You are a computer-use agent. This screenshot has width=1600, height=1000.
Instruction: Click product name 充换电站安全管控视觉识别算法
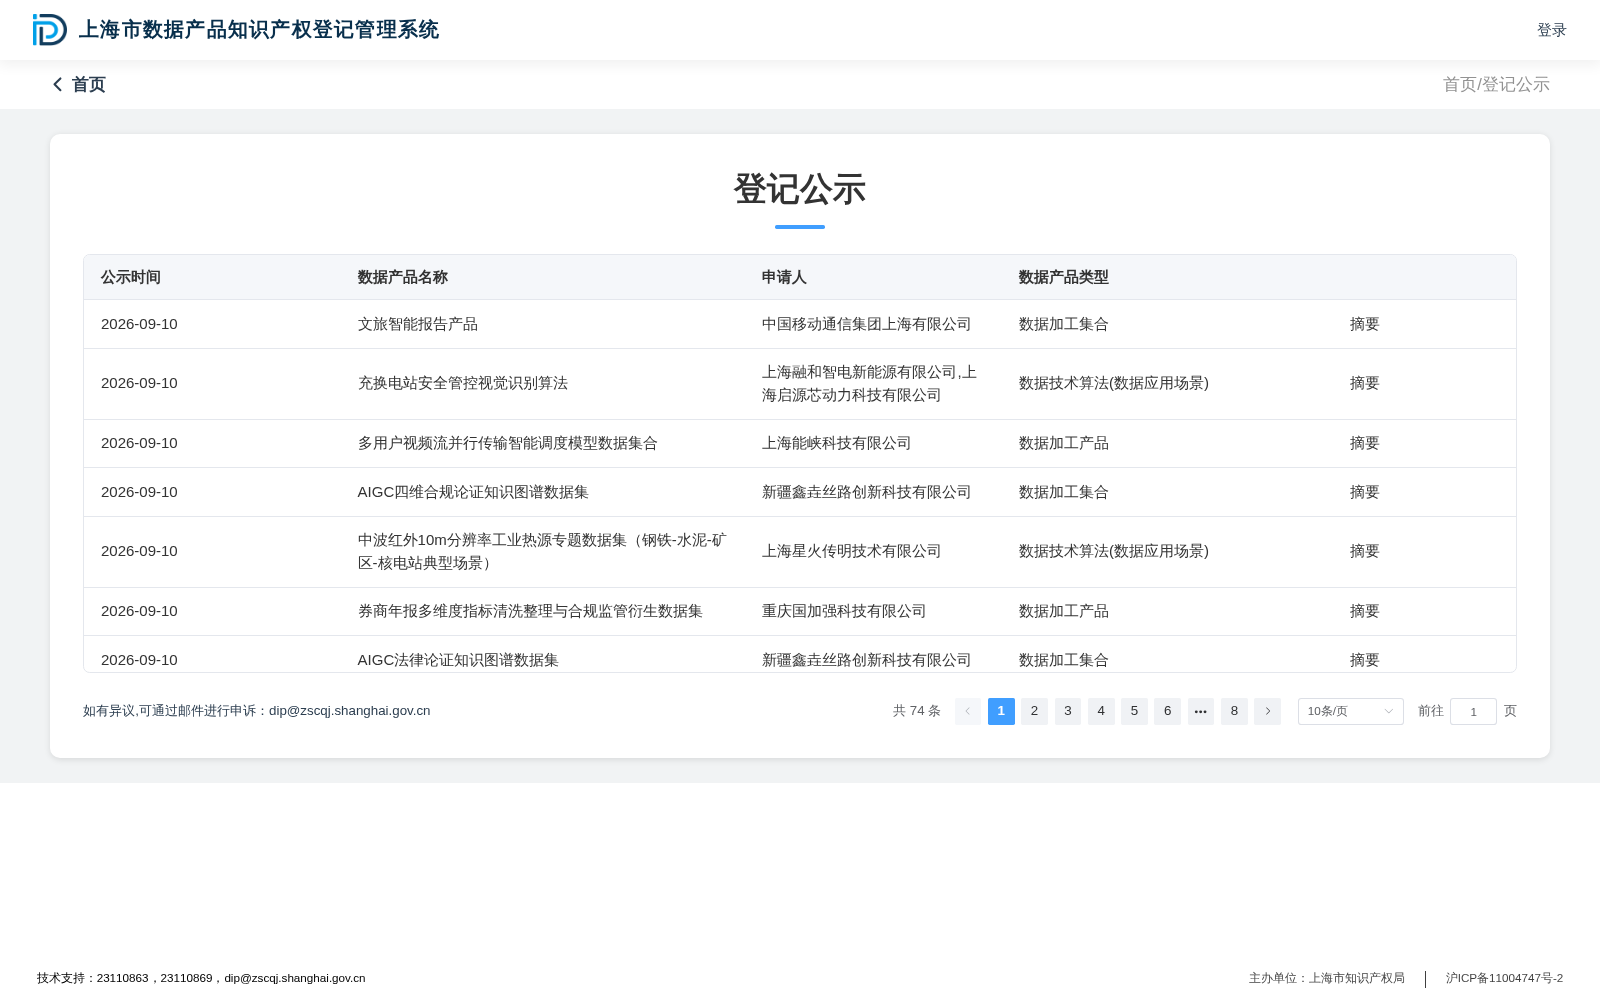tap(463, 383)
